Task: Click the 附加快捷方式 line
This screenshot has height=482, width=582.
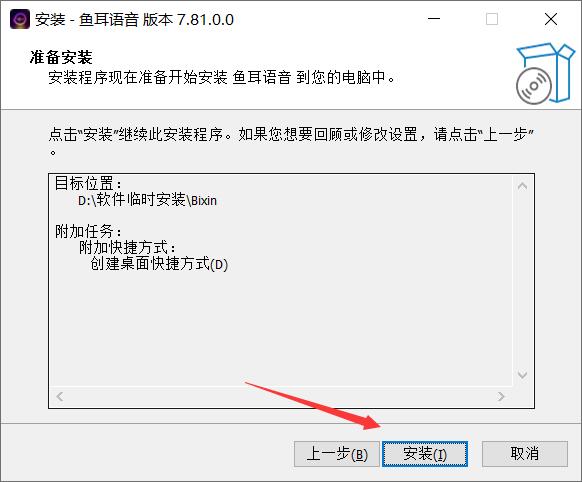Action: pyautogui.click(x=127, y=248)
